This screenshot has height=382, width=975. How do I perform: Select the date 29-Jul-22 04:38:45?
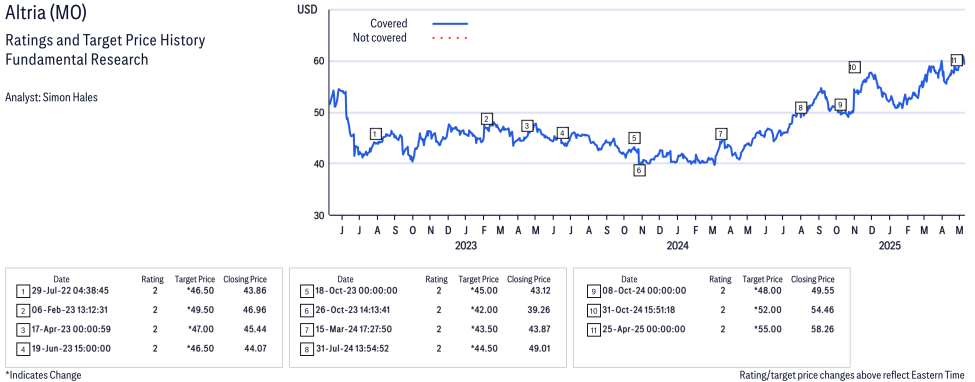click(70, 291)
